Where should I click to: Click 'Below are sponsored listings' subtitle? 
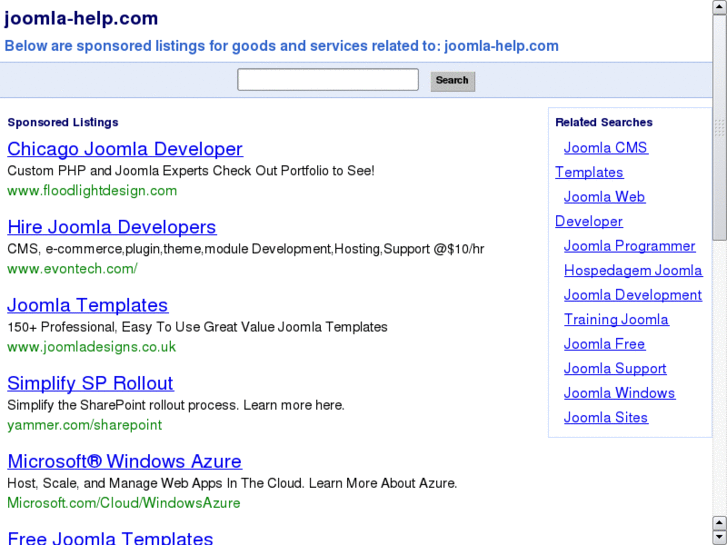(x=281, y=46)
